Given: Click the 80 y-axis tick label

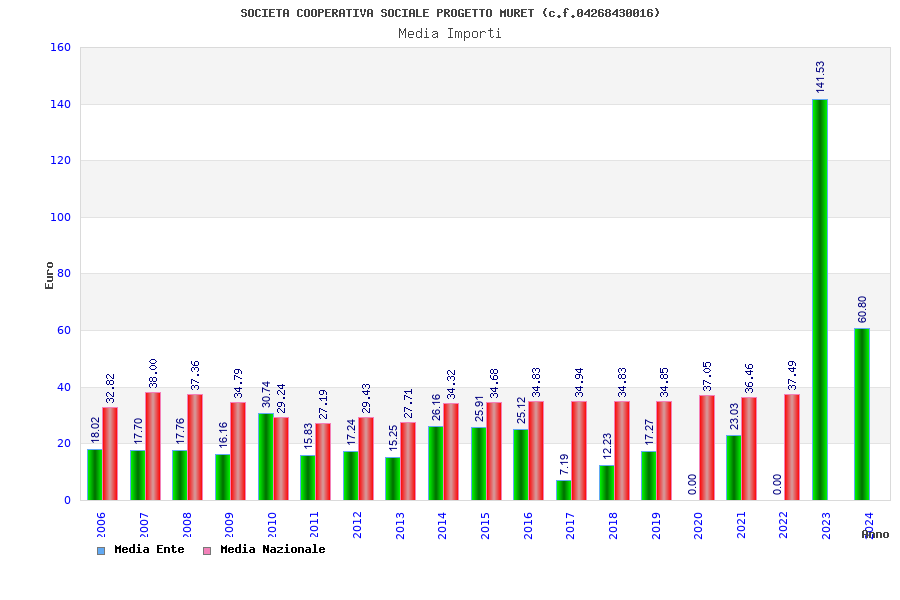Looking at the screenshot, I should [64, 273].
